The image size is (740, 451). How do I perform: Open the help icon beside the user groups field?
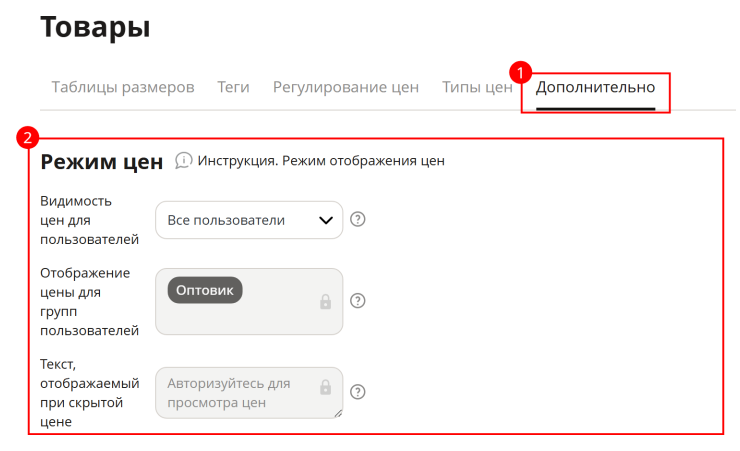pos(358,301)
